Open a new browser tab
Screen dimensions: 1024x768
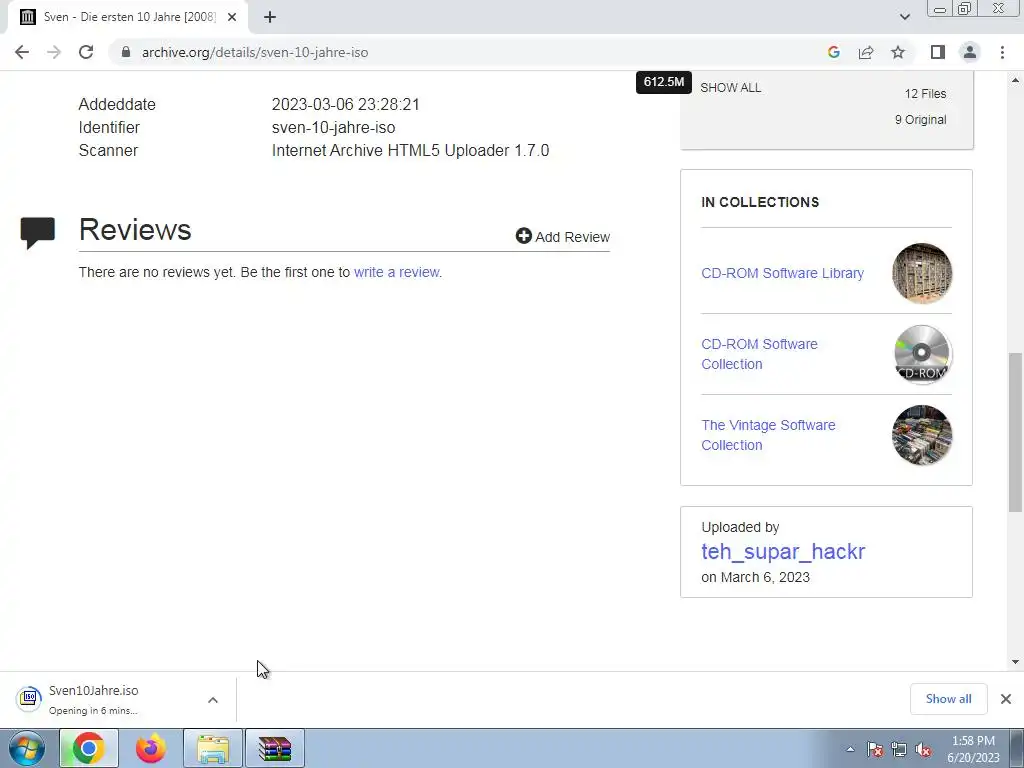pos(270,17)
